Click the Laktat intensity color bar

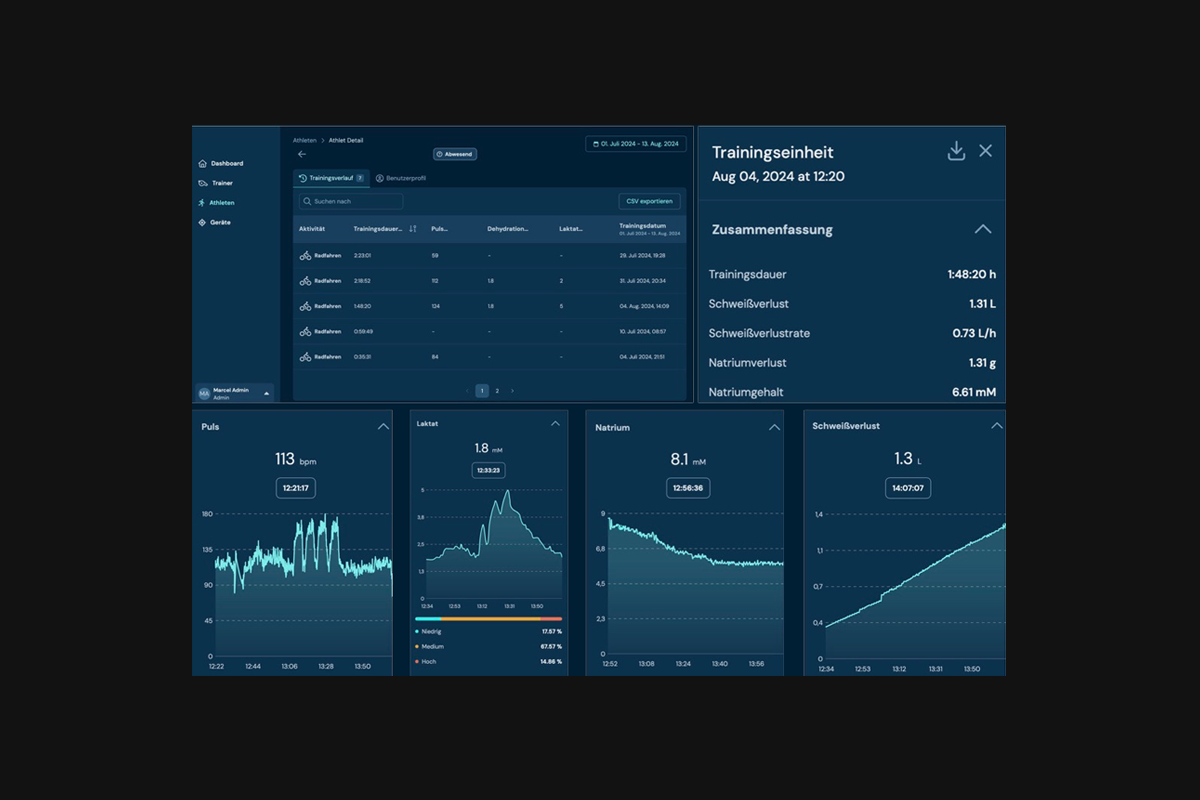[x=488, y=619]
